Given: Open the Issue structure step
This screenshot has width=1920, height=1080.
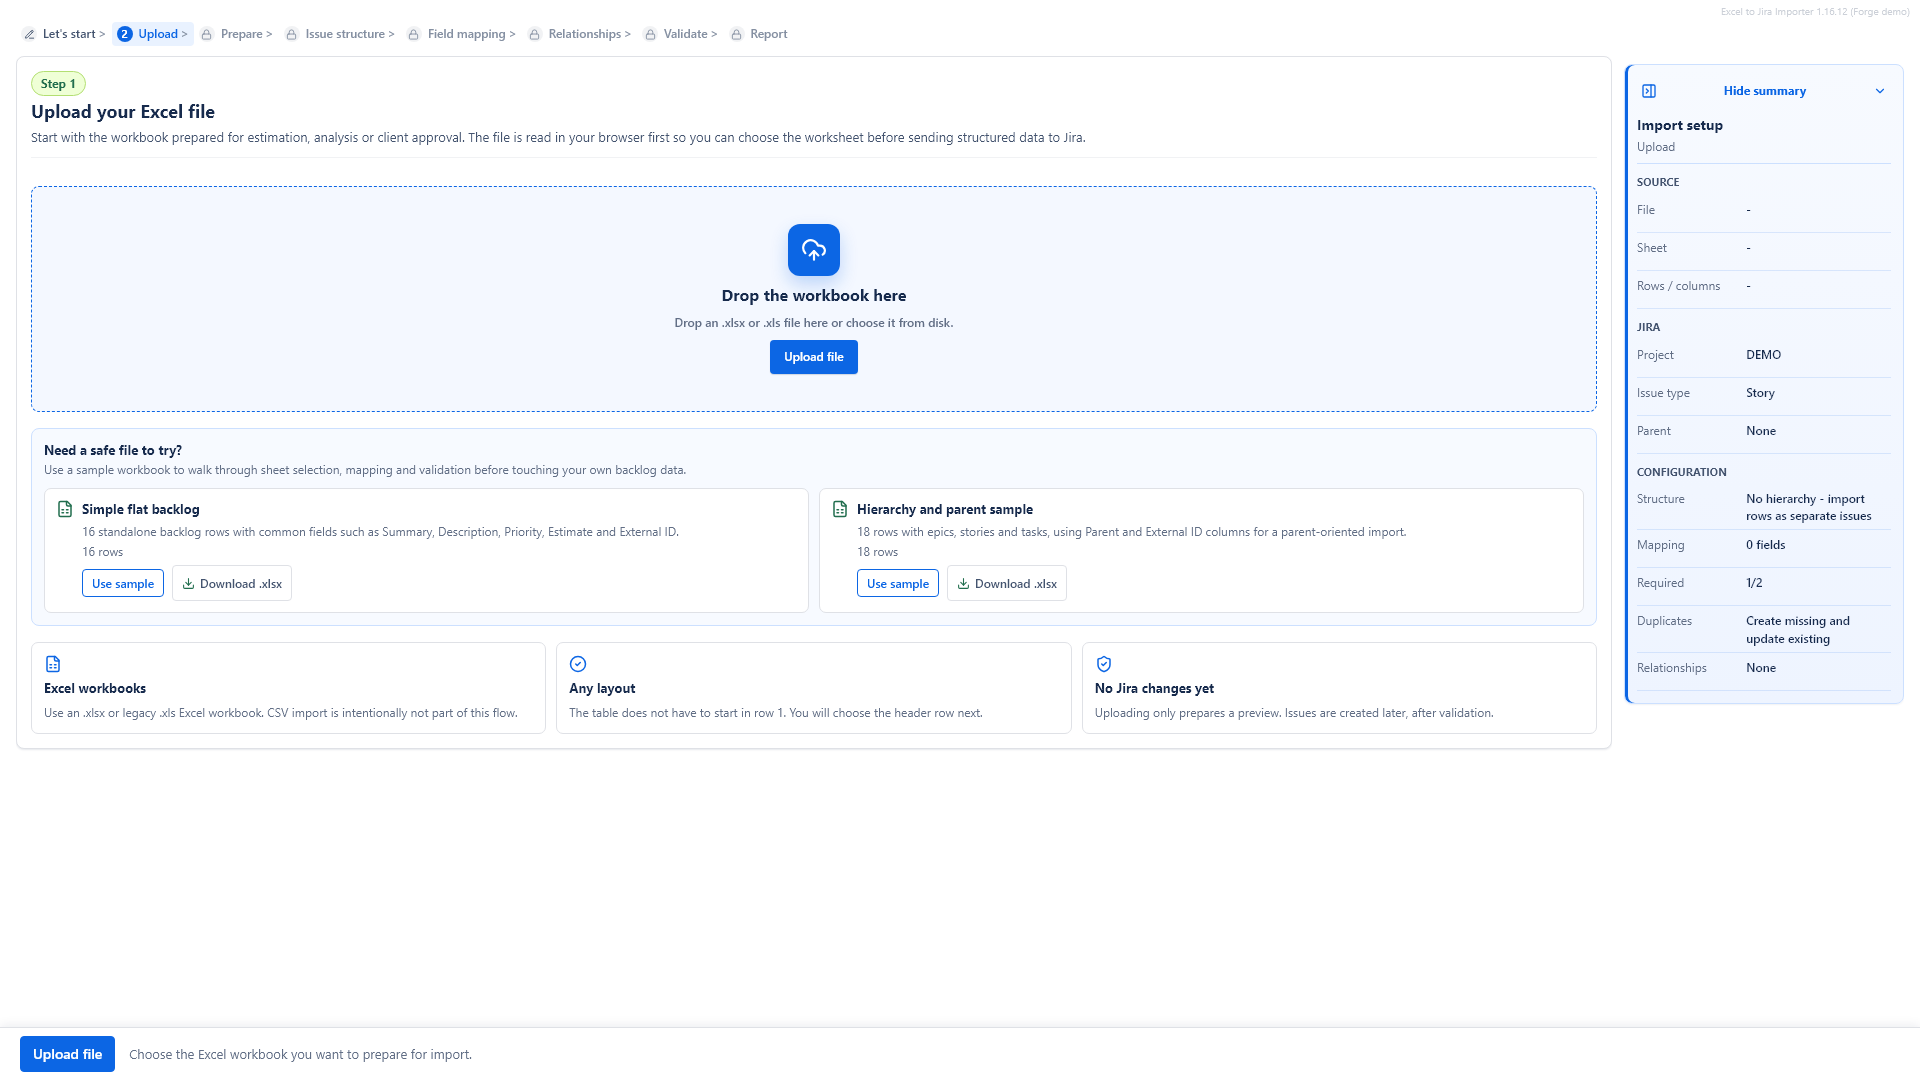Looking at the screenshot, I should click(x=340, y=34).
